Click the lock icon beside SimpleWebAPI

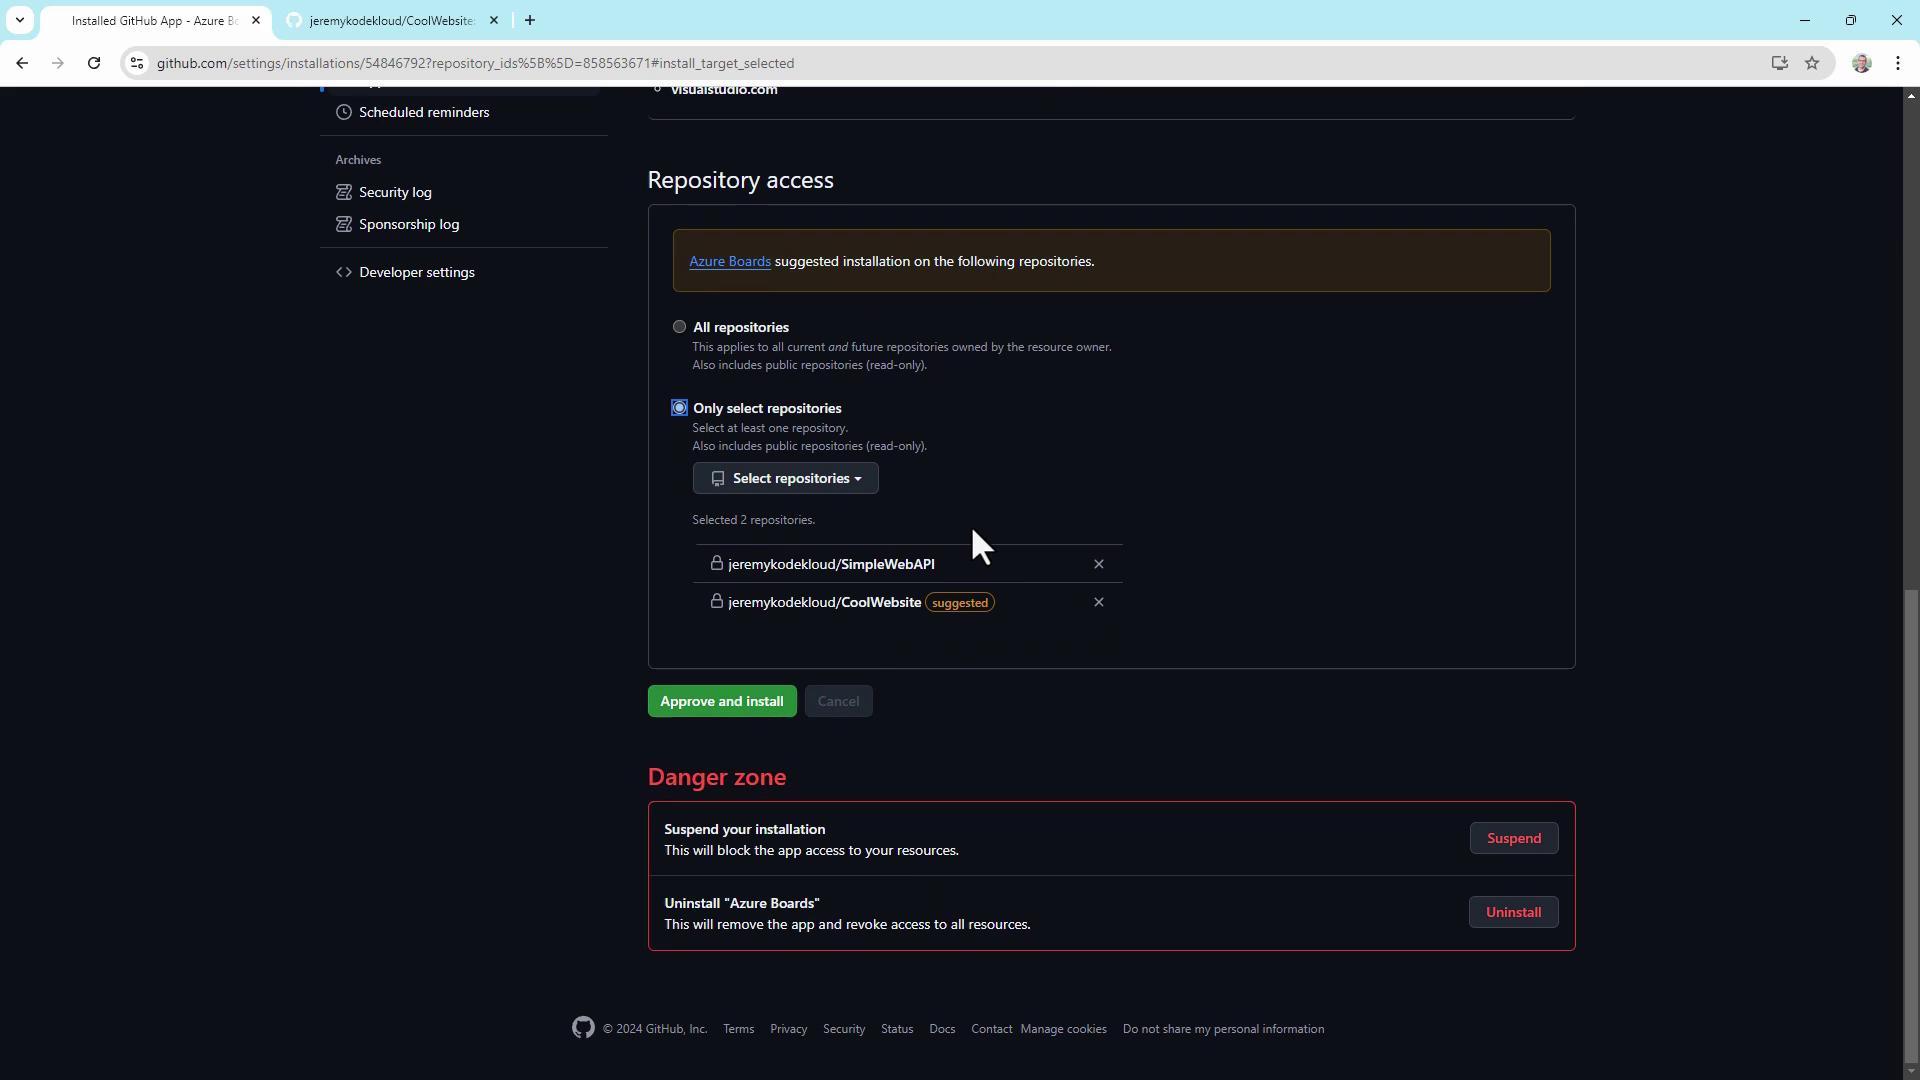point(717,563)
